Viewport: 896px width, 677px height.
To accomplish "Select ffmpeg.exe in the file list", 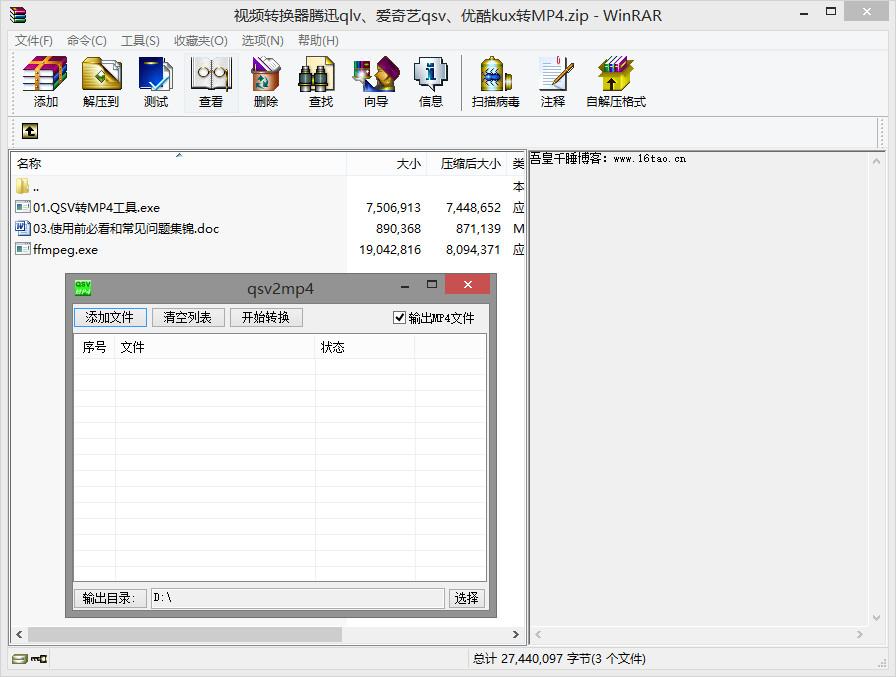I will click(65, 250).
